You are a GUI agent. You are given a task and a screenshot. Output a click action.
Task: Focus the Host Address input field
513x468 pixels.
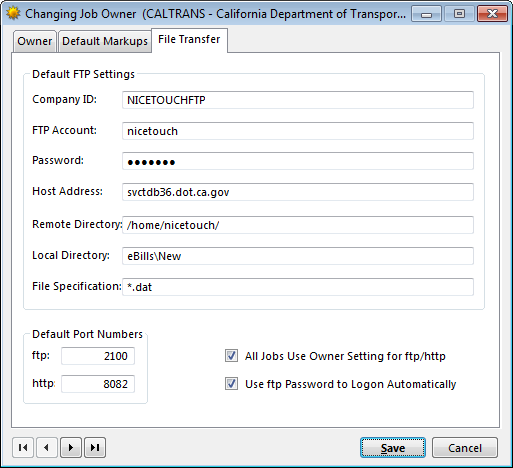298,192
